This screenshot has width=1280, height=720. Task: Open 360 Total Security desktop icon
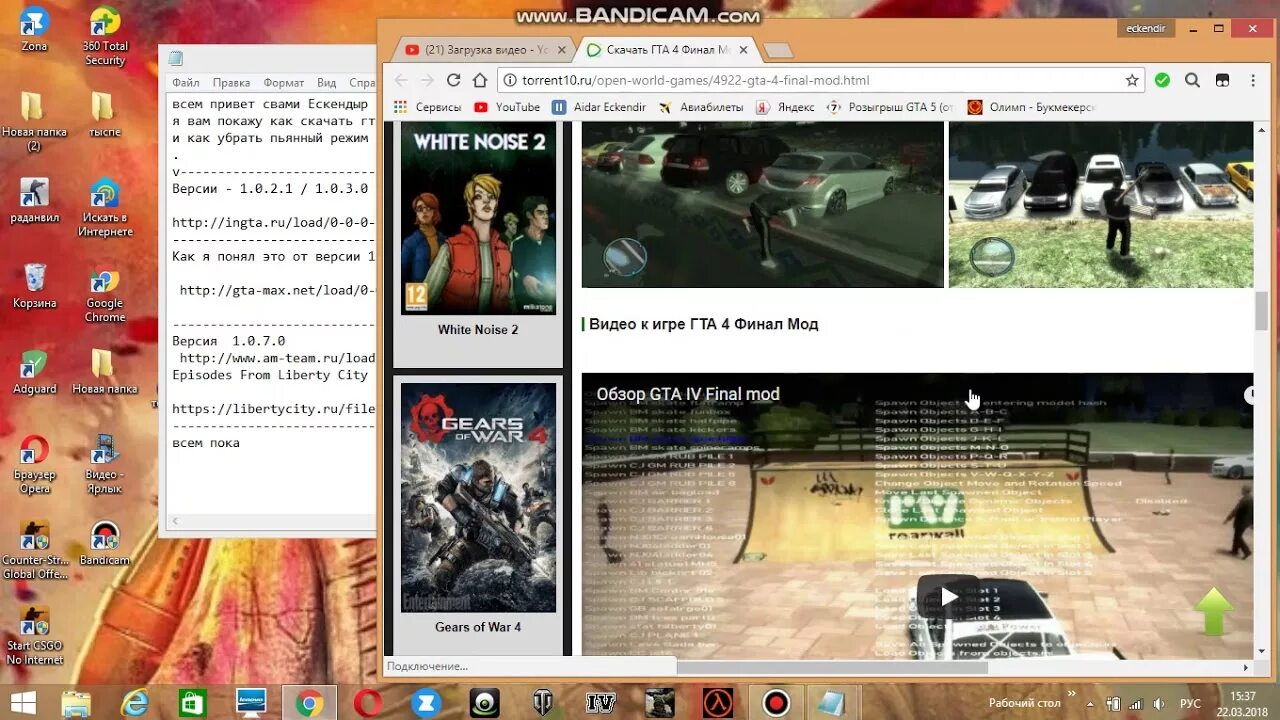click(x=105, y=37)
